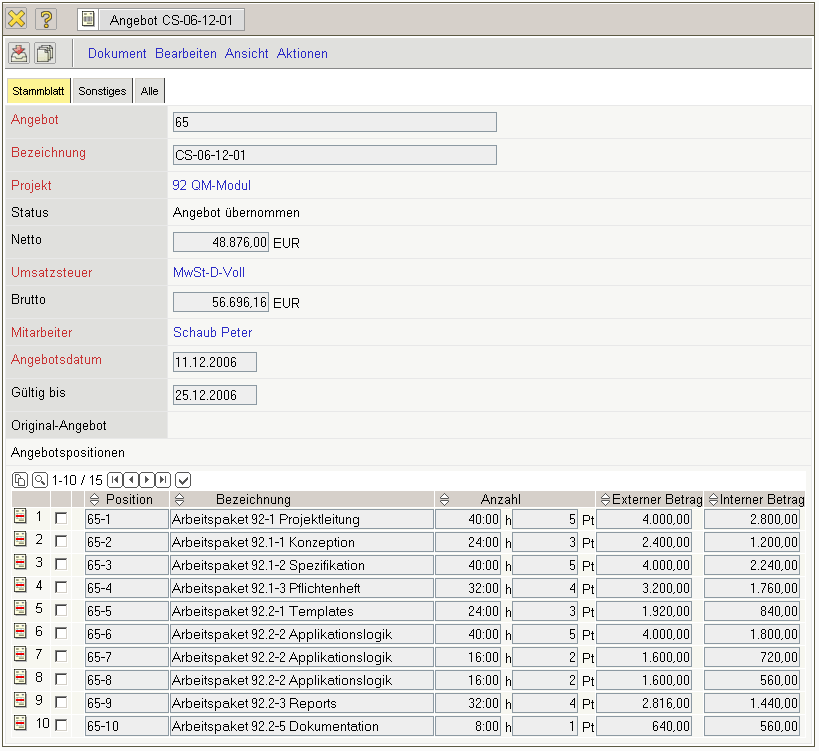Click the Gültig bis date field
This screenshot has width=819, height=751.
(x=214, y=395)
